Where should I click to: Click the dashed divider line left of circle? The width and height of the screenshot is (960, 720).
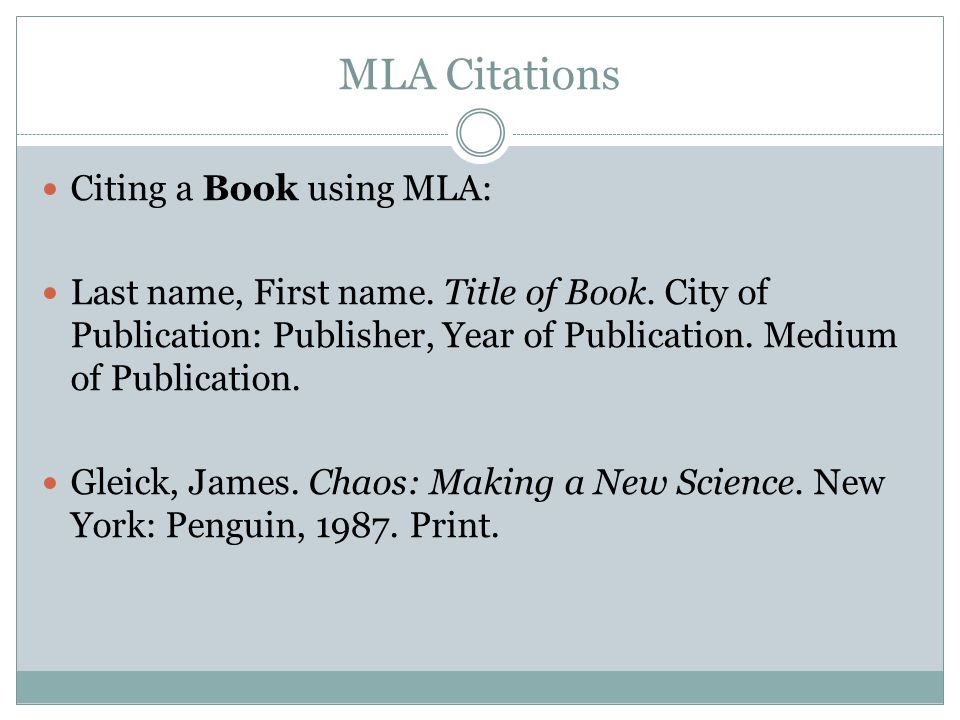233,134
